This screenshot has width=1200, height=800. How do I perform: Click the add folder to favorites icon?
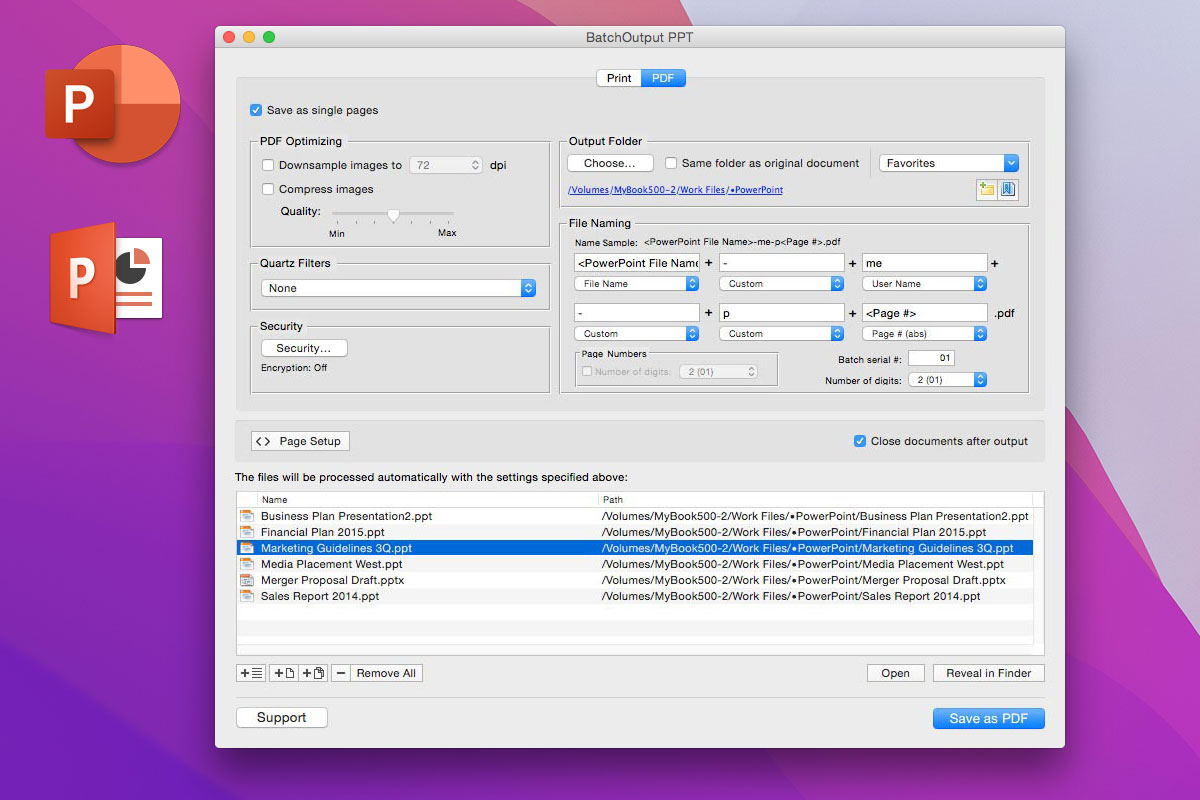coord(987,190)
